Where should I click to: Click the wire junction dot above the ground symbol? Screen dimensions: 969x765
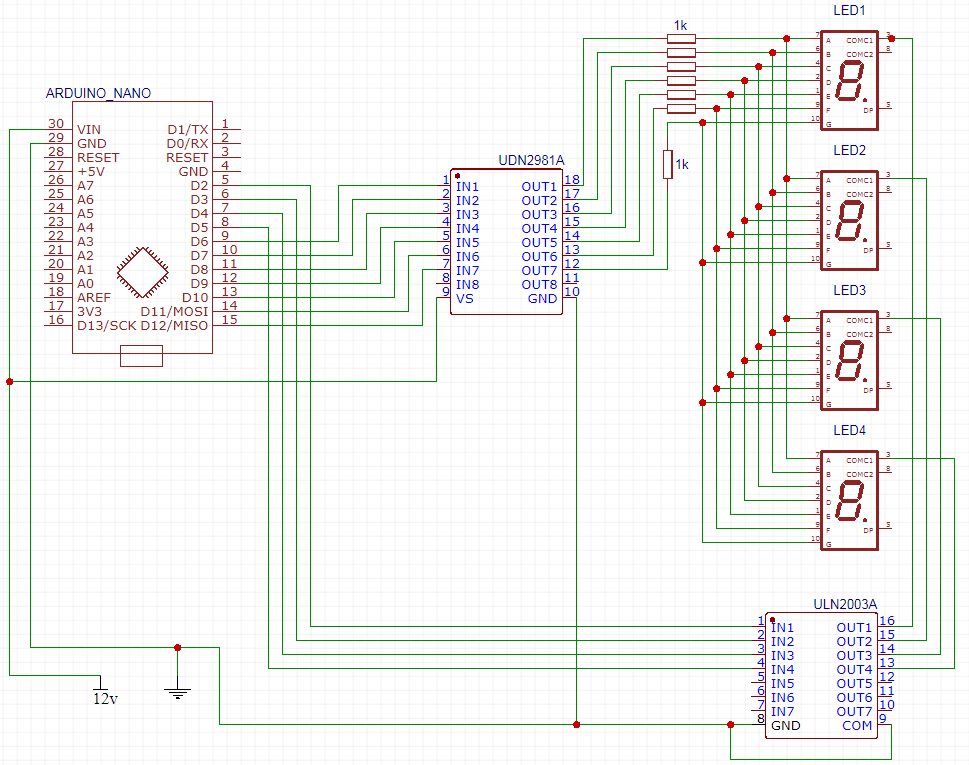(x=177, y=648)
